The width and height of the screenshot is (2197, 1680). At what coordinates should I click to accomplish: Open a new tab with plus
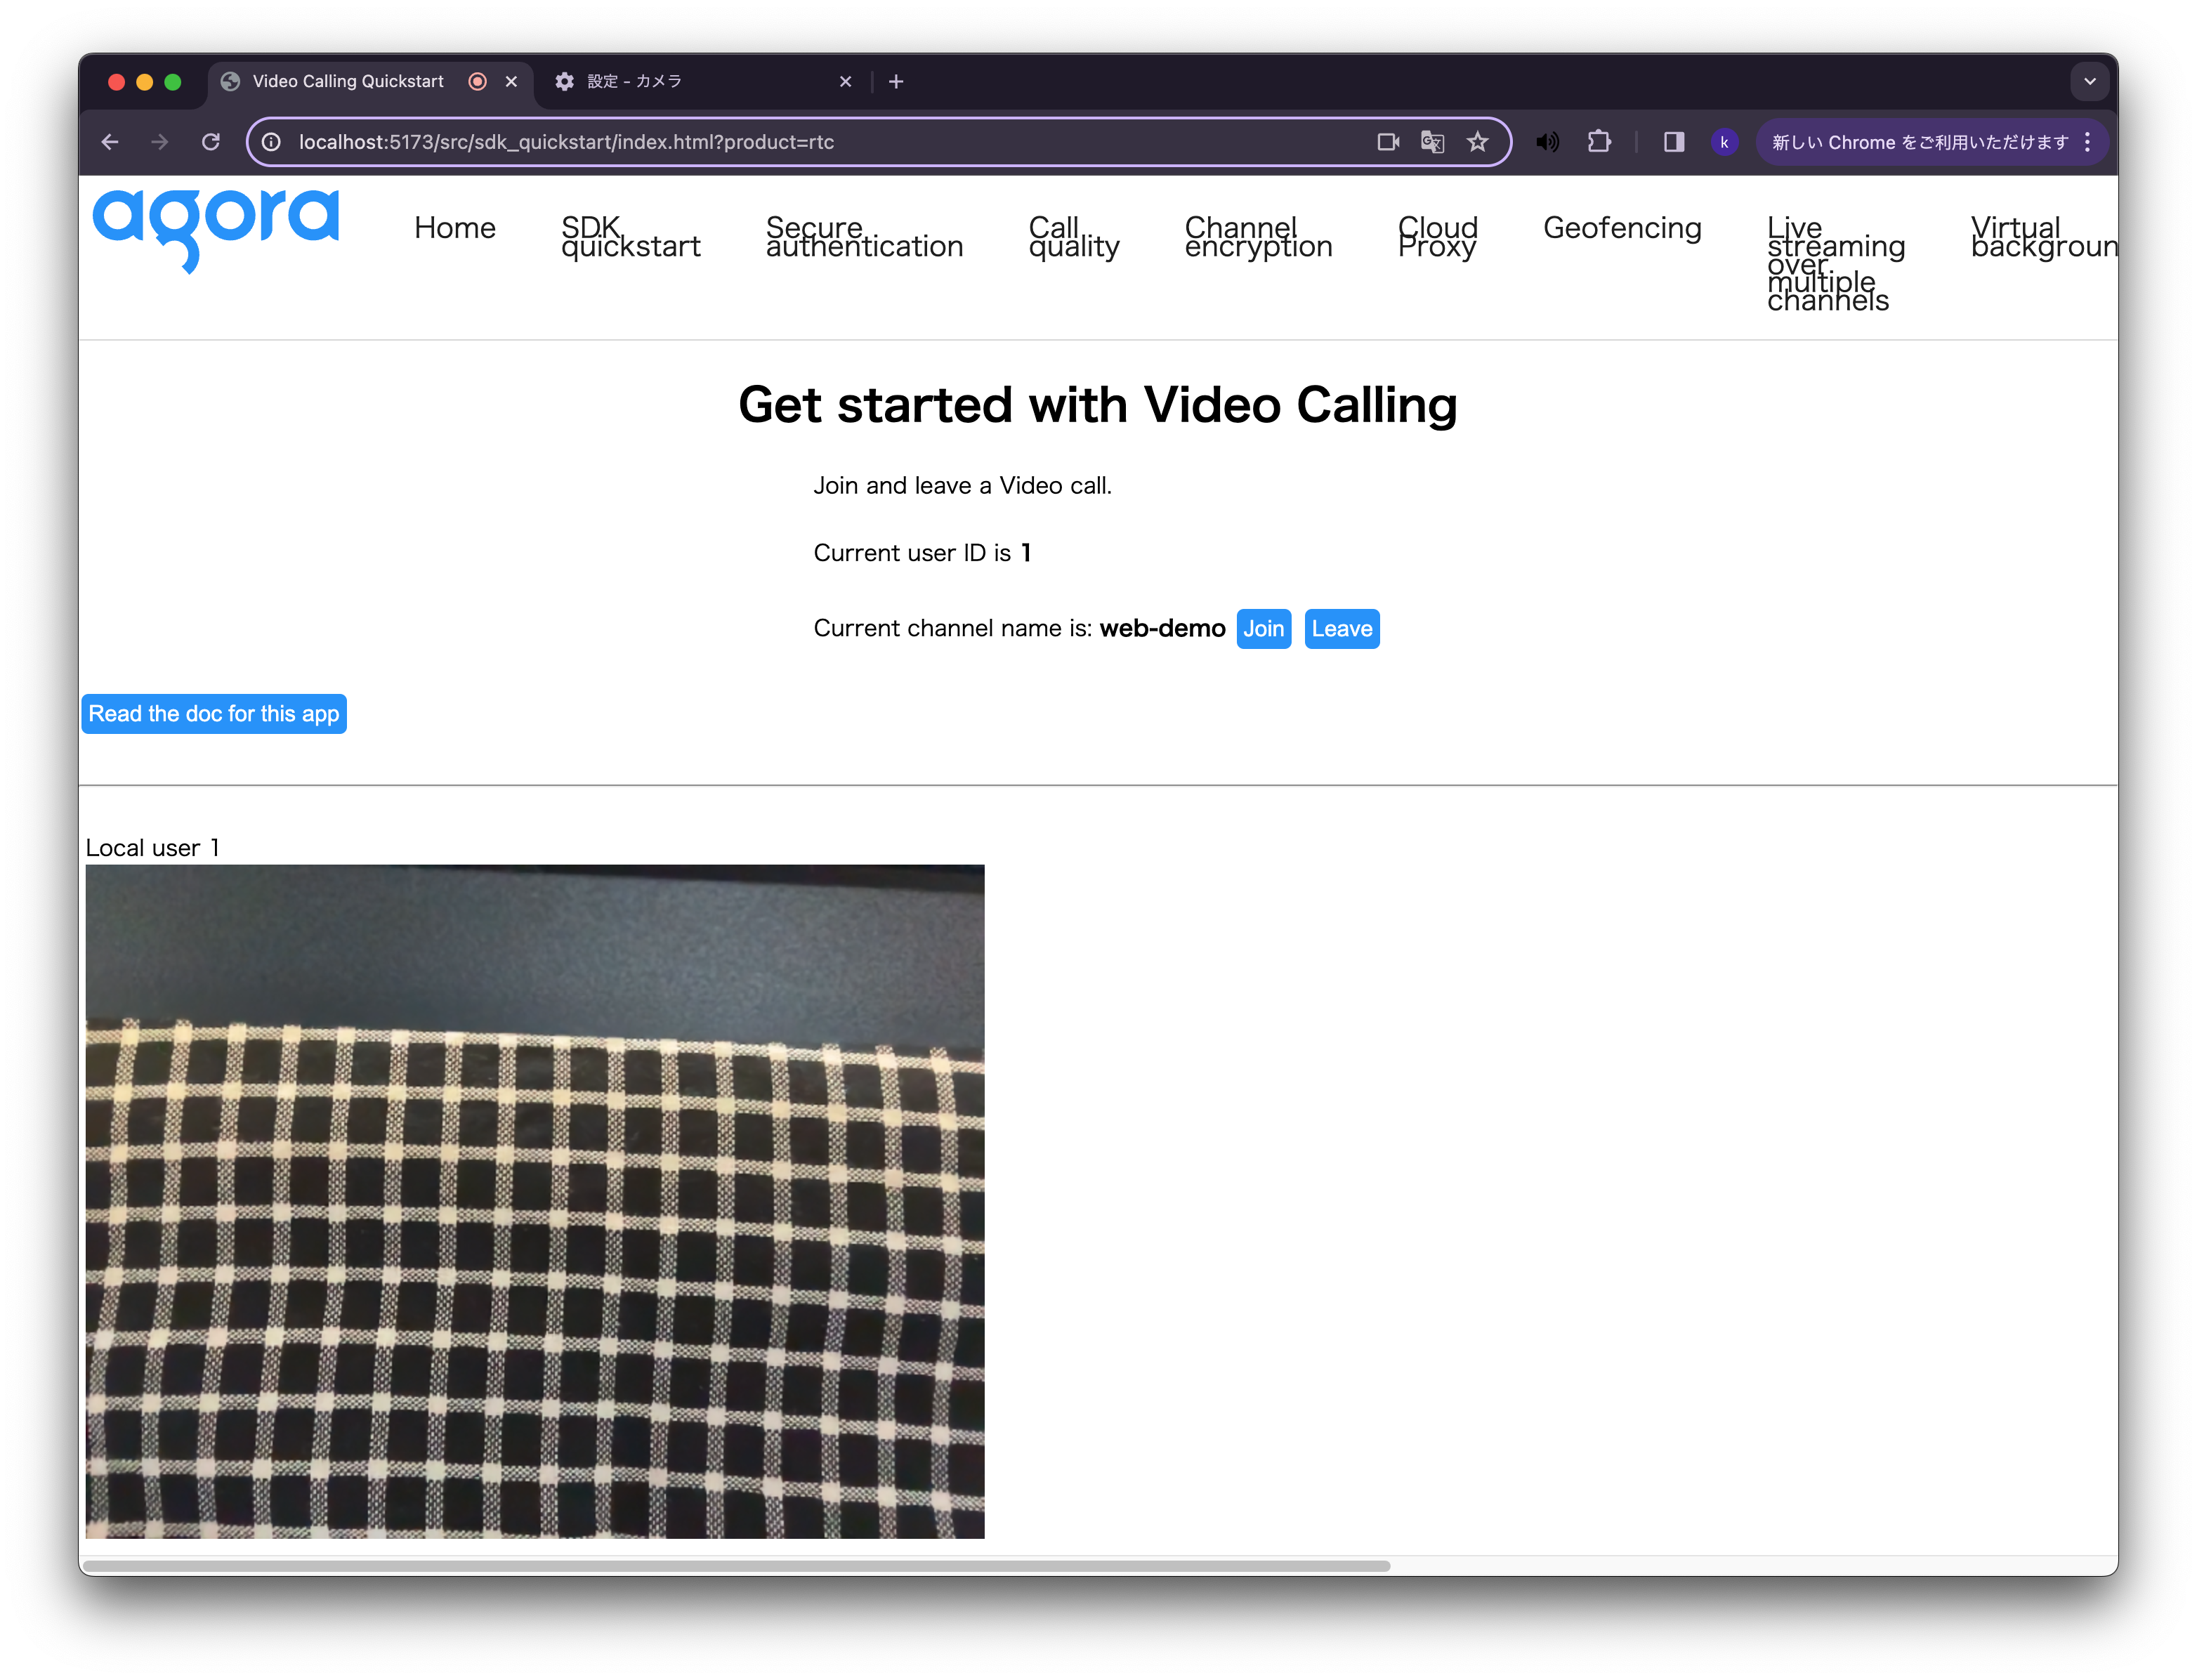point(896,82)
